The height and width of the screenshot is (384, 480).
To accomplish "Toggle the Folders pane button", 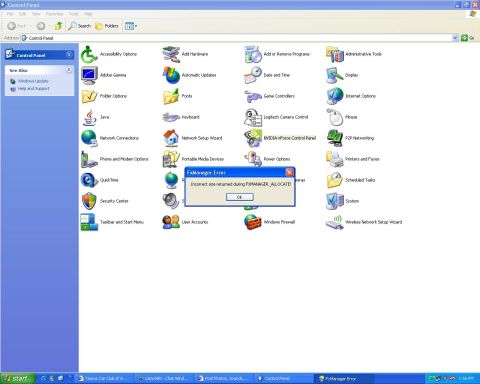I will [x=107, y=26].
